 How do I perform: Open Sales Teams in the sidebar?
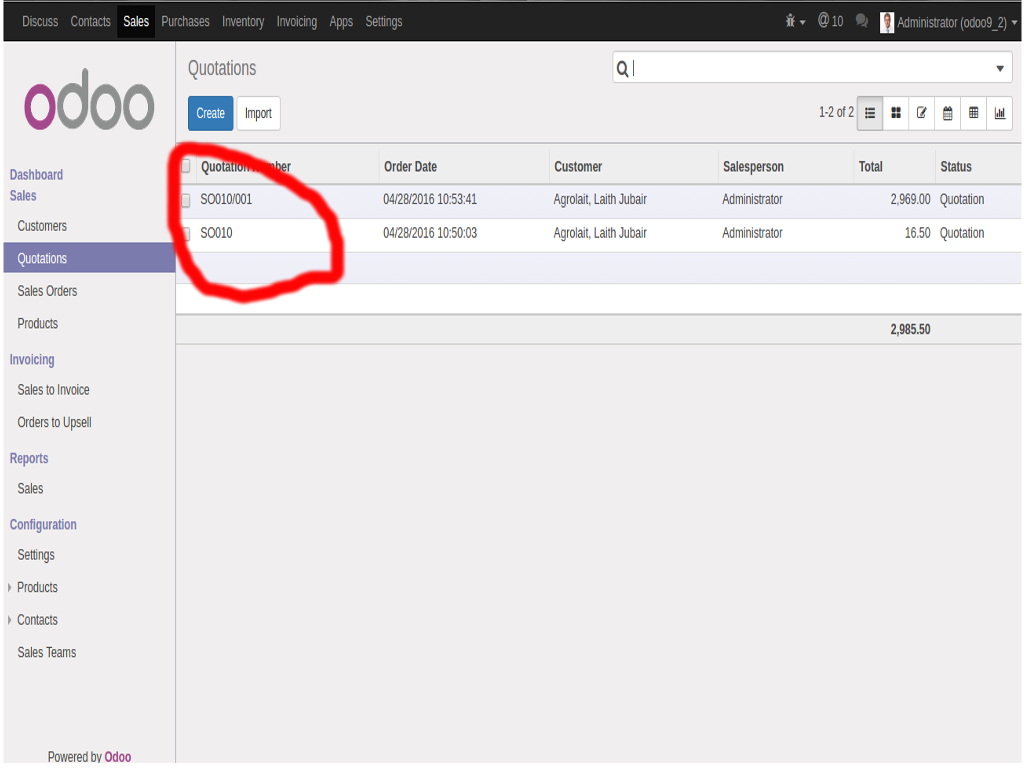pos(46,653)
